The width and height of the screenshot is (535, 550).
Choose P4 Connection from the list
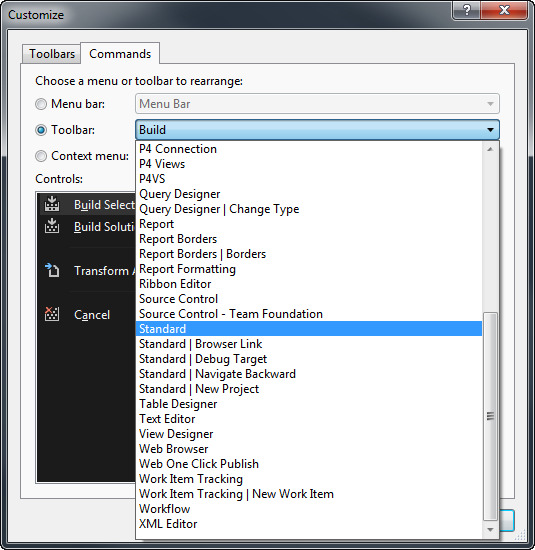coord(309,149)
